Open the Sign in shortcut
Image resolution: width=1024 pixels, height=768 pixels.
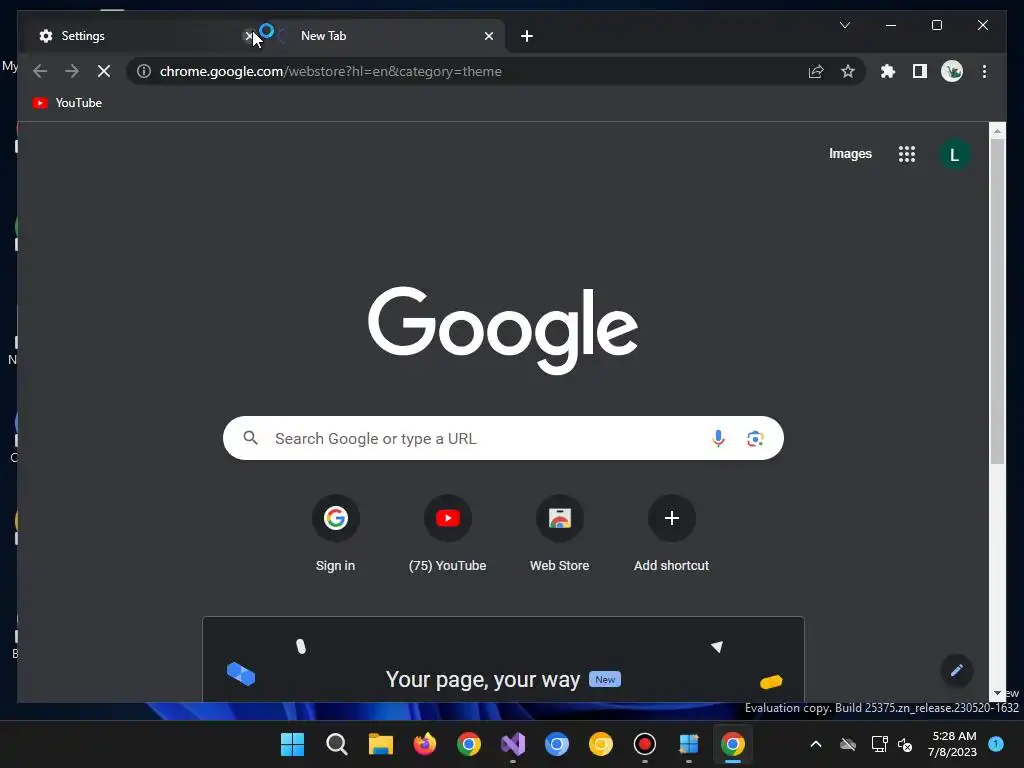pyautogui.click(x=336, y=534)
